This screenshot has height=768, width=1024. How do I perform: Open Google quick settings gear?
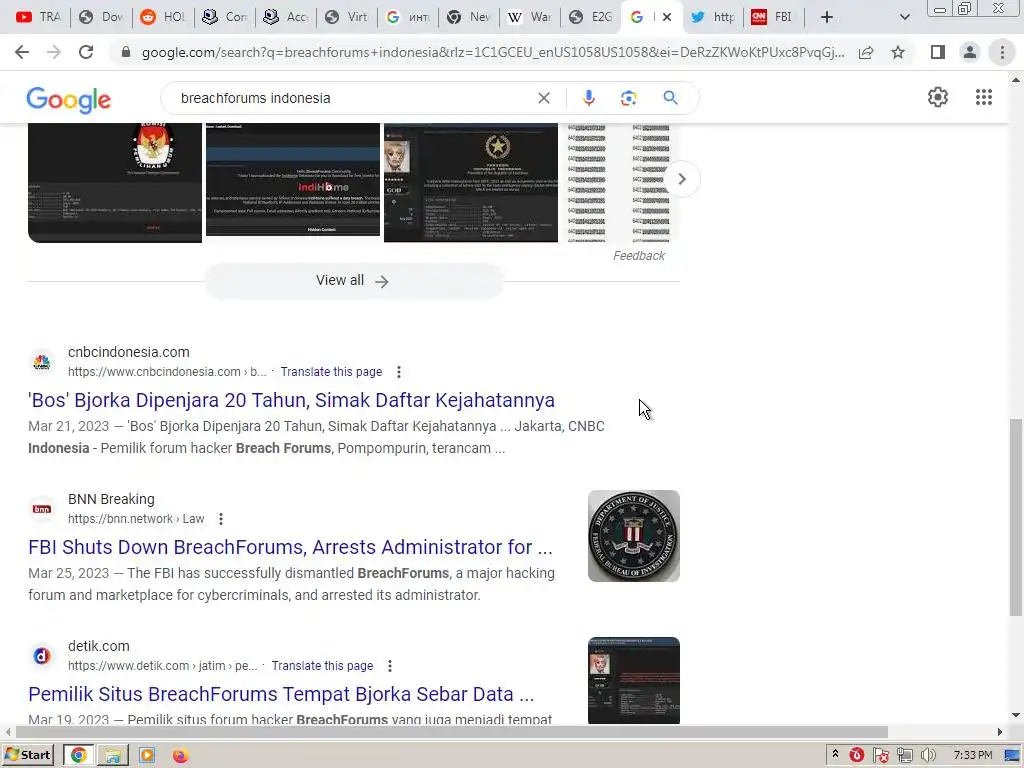[x=938, y=97]
